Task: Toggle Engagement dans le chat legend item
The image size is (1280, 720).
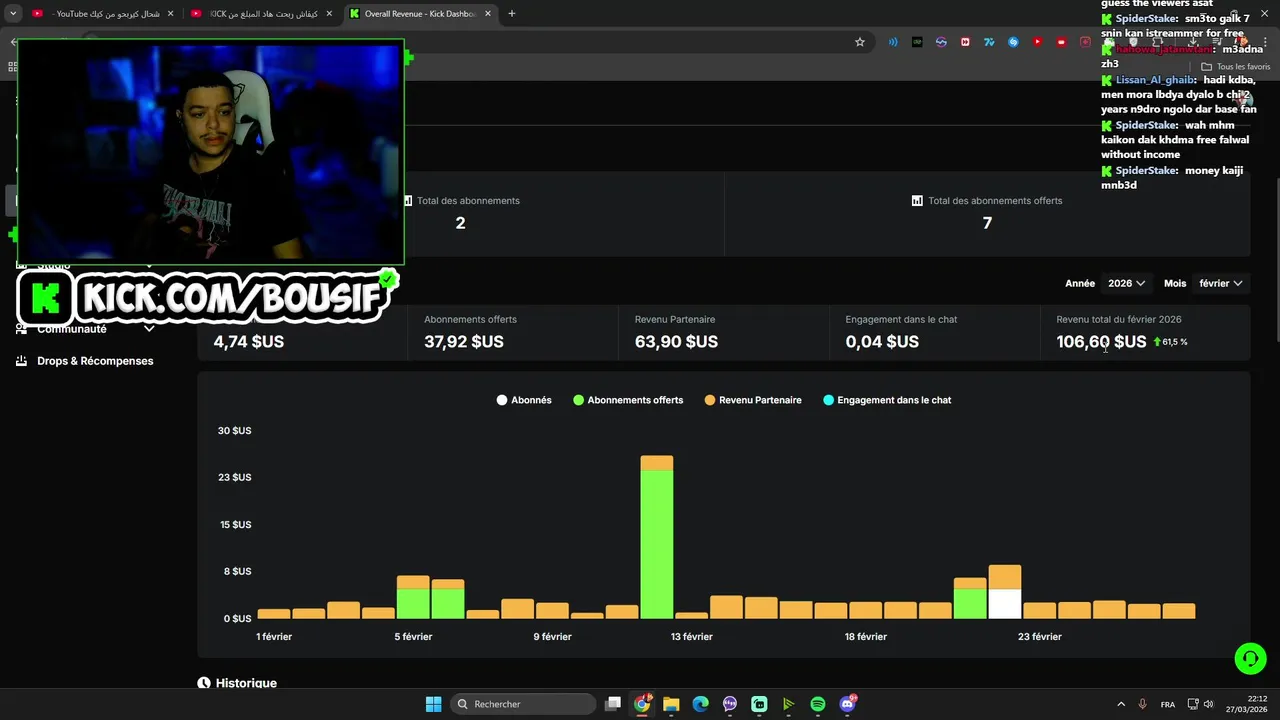Action: coord(887,400)
